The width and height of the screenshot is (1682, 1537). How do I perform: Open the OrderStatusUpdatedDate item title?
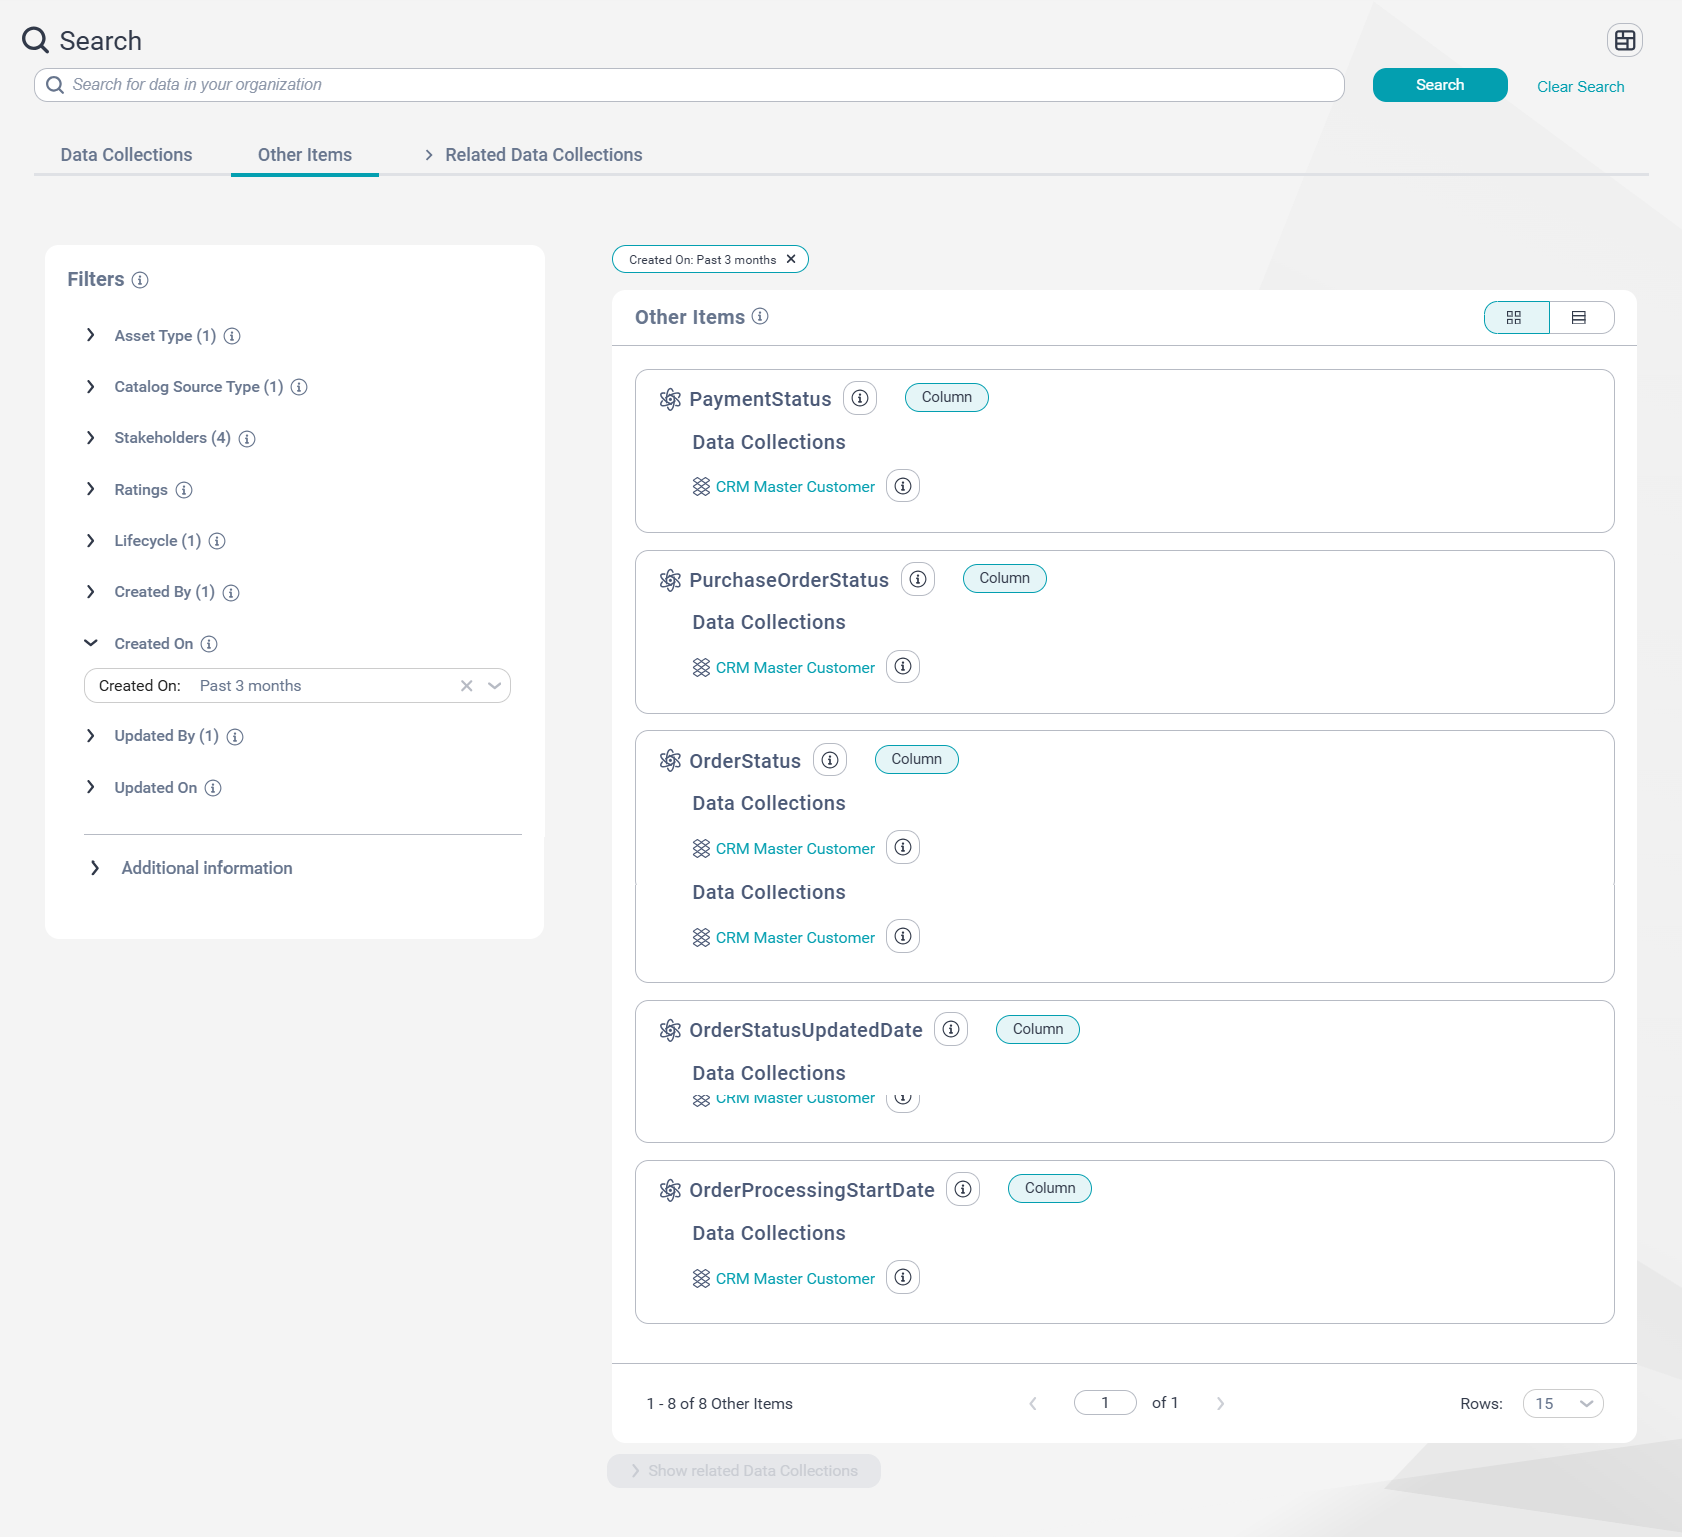coord(806,1030)
